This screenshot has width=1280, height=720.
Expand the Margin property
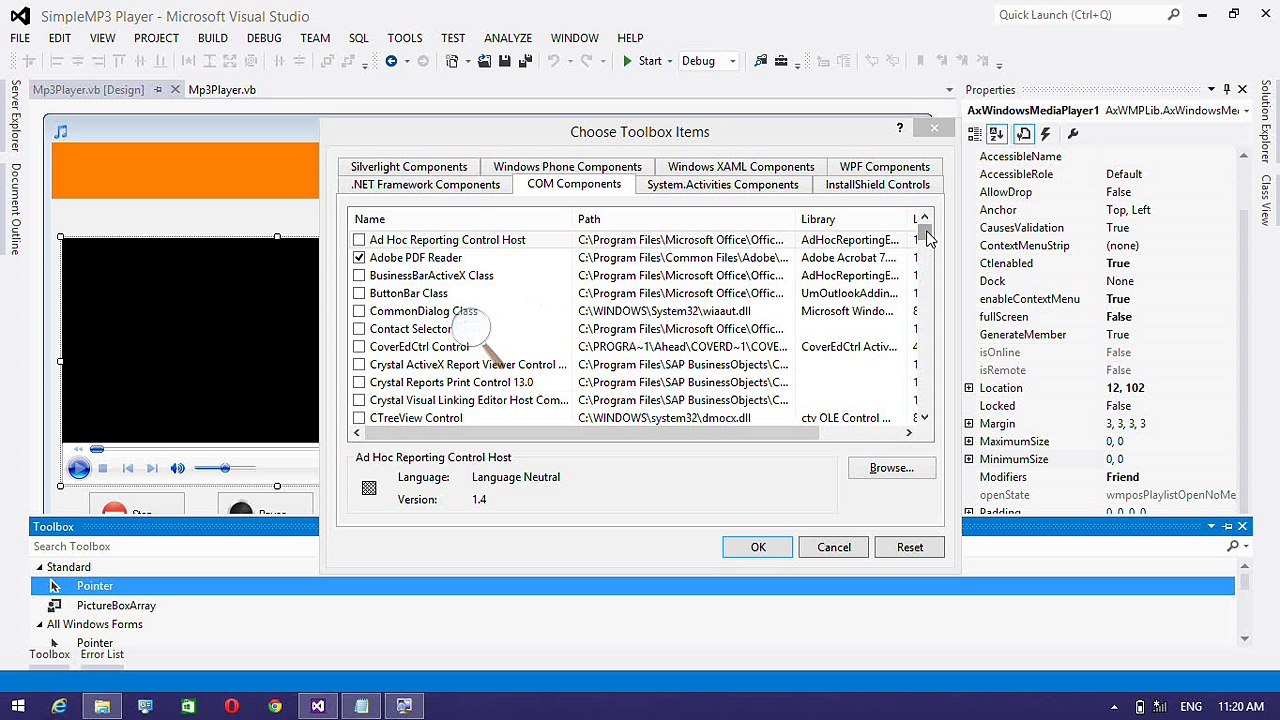(969, 424)
